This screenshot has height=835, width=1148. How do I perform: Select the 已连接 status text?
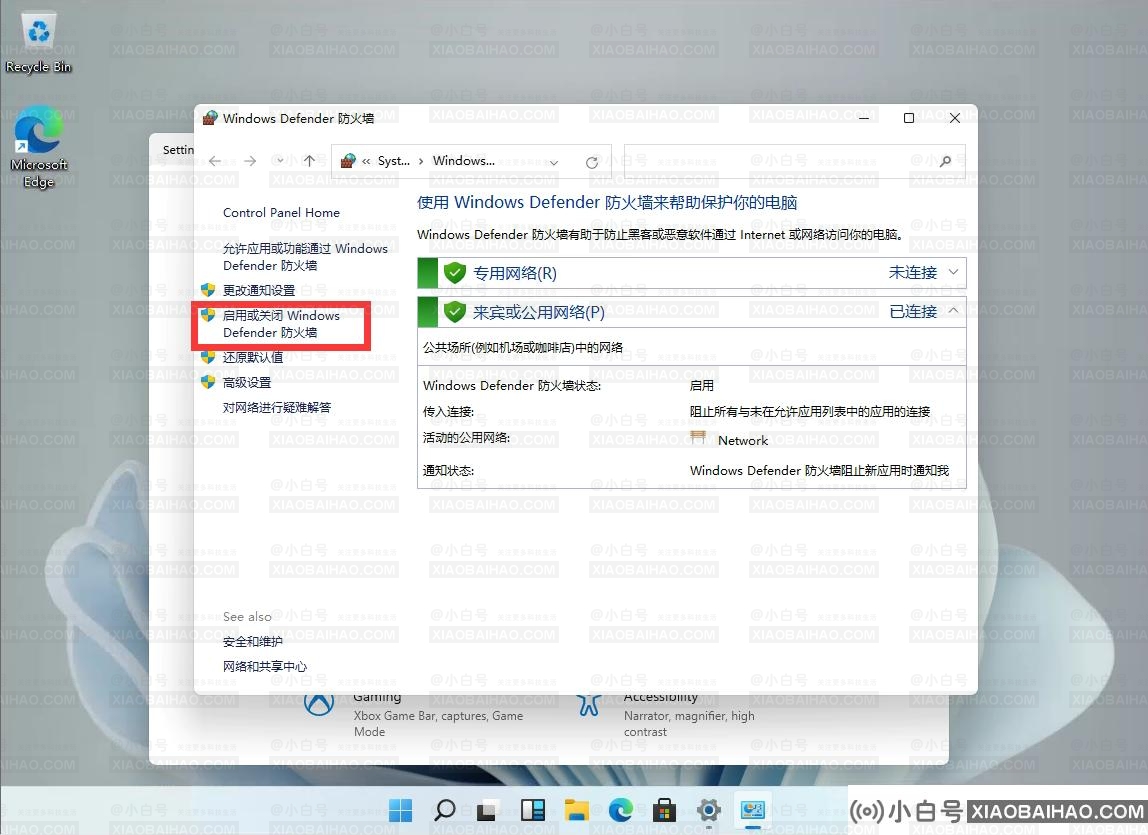(x=912, y=311)
